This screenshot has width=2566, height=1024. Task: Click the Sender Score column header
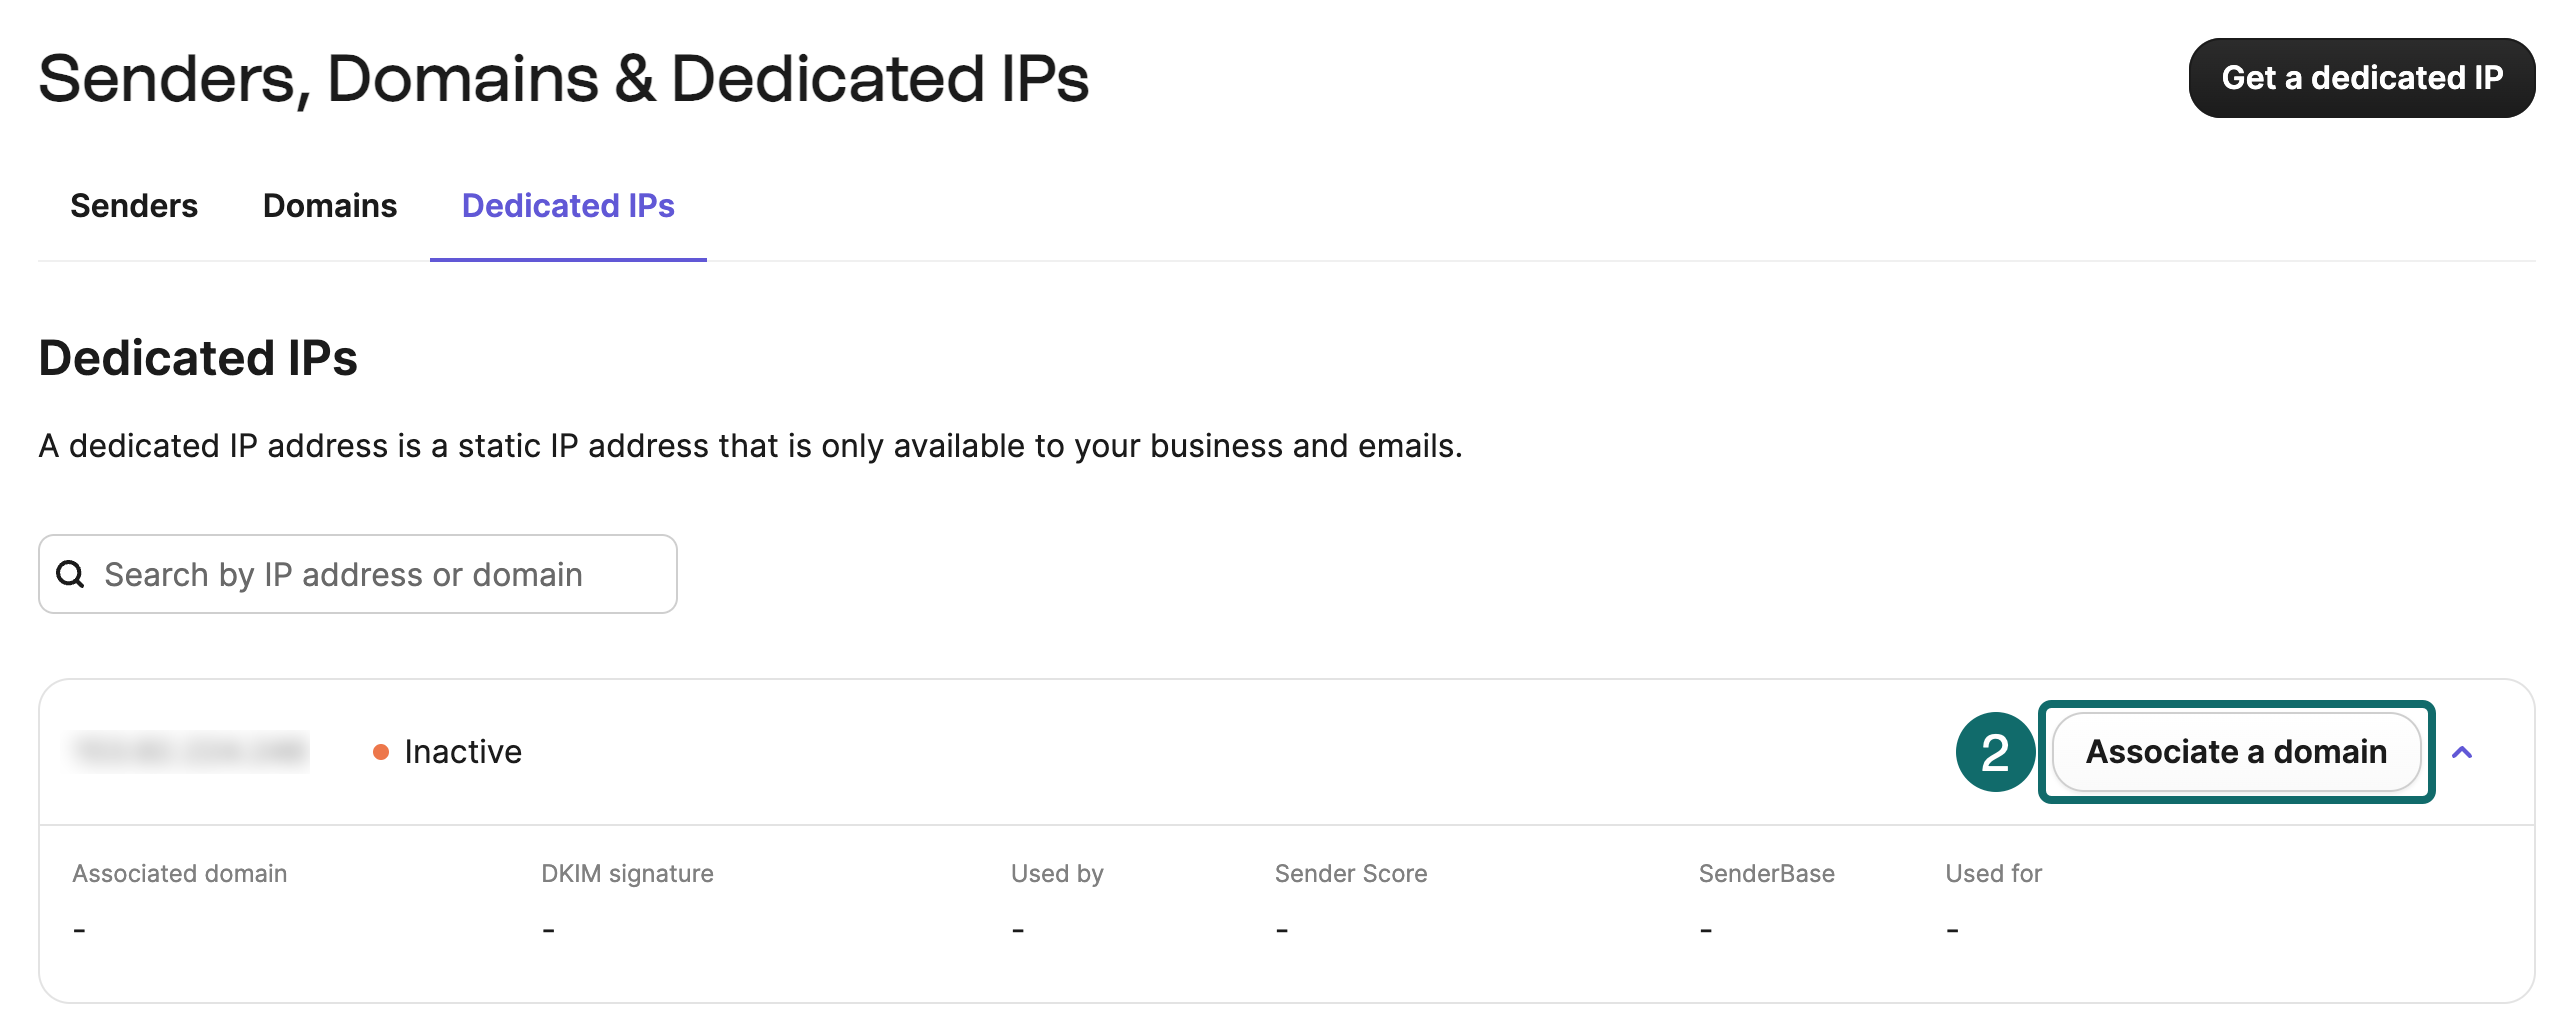1350,873
